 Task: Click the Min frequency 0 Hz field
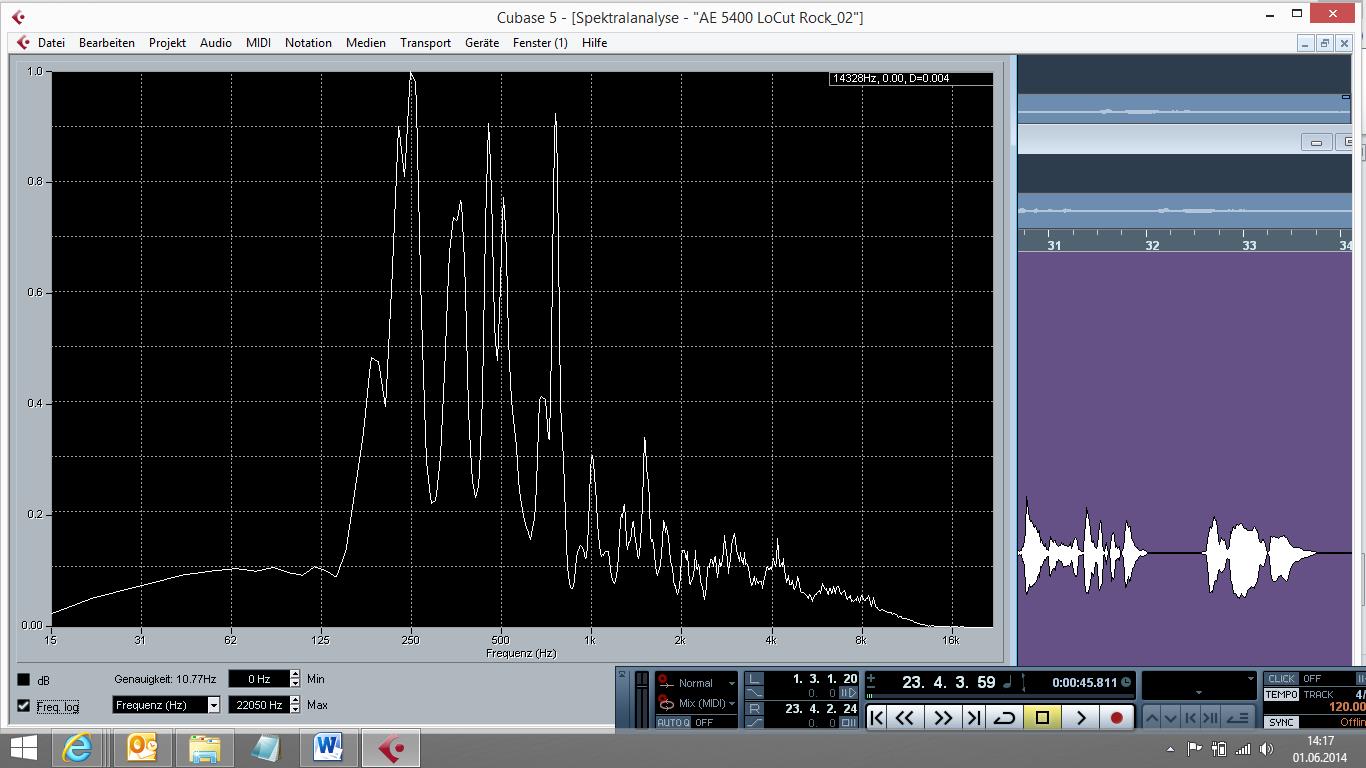(259, 679)
